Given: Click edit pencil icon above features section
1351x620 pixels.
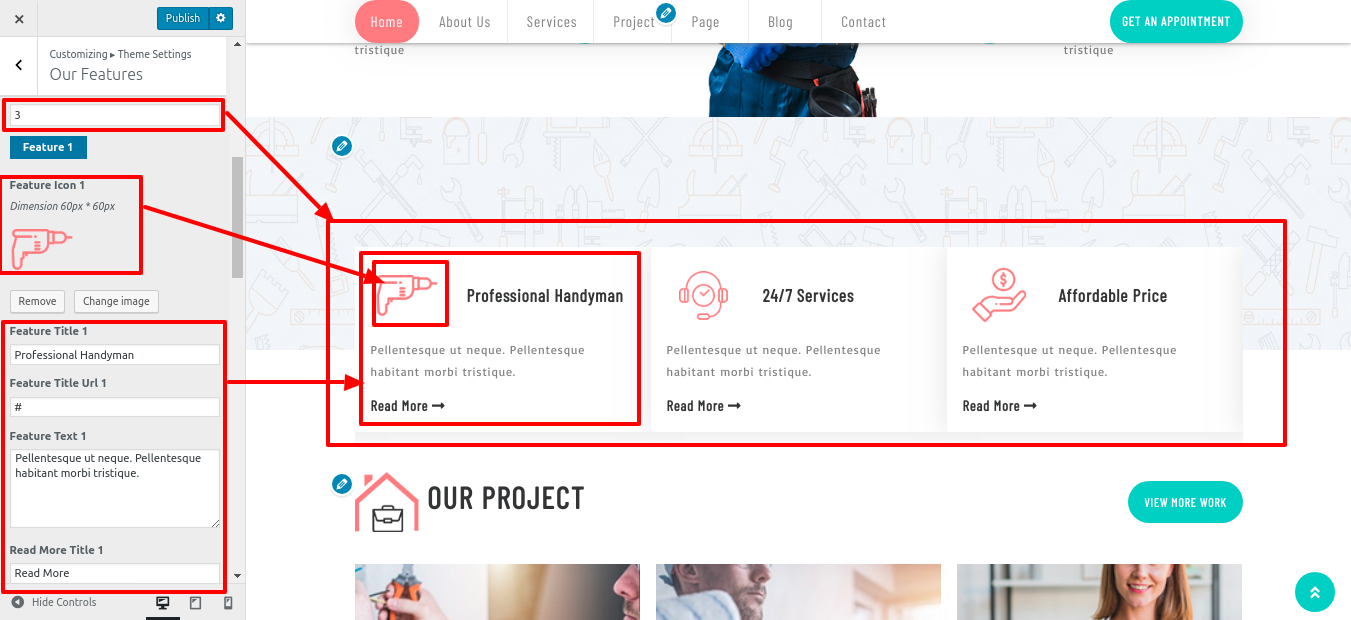Looking at the screenshot, I should [x=342, y=146].
